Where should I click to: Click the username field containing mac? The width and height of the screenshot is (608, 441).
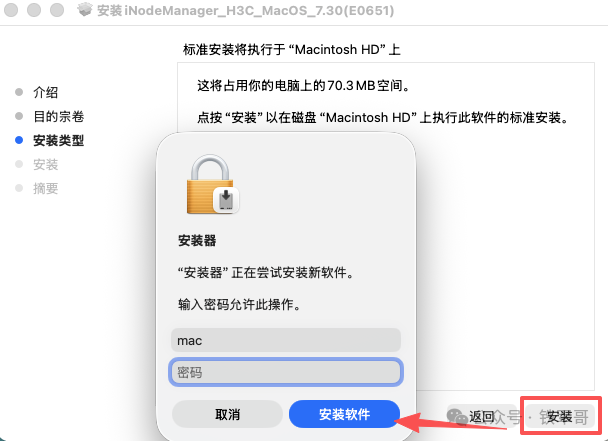pos(286,340)
